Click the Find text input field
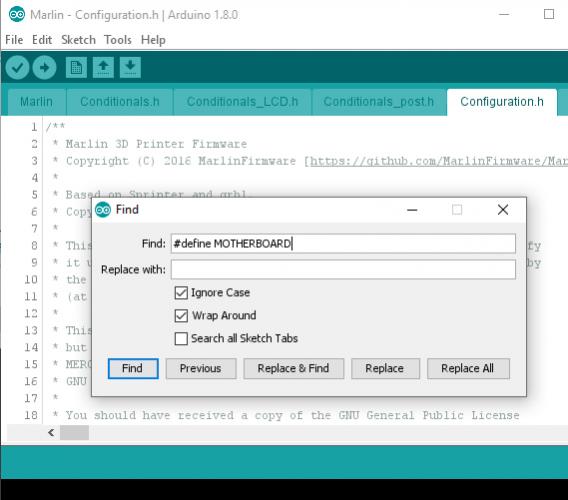 343,243
